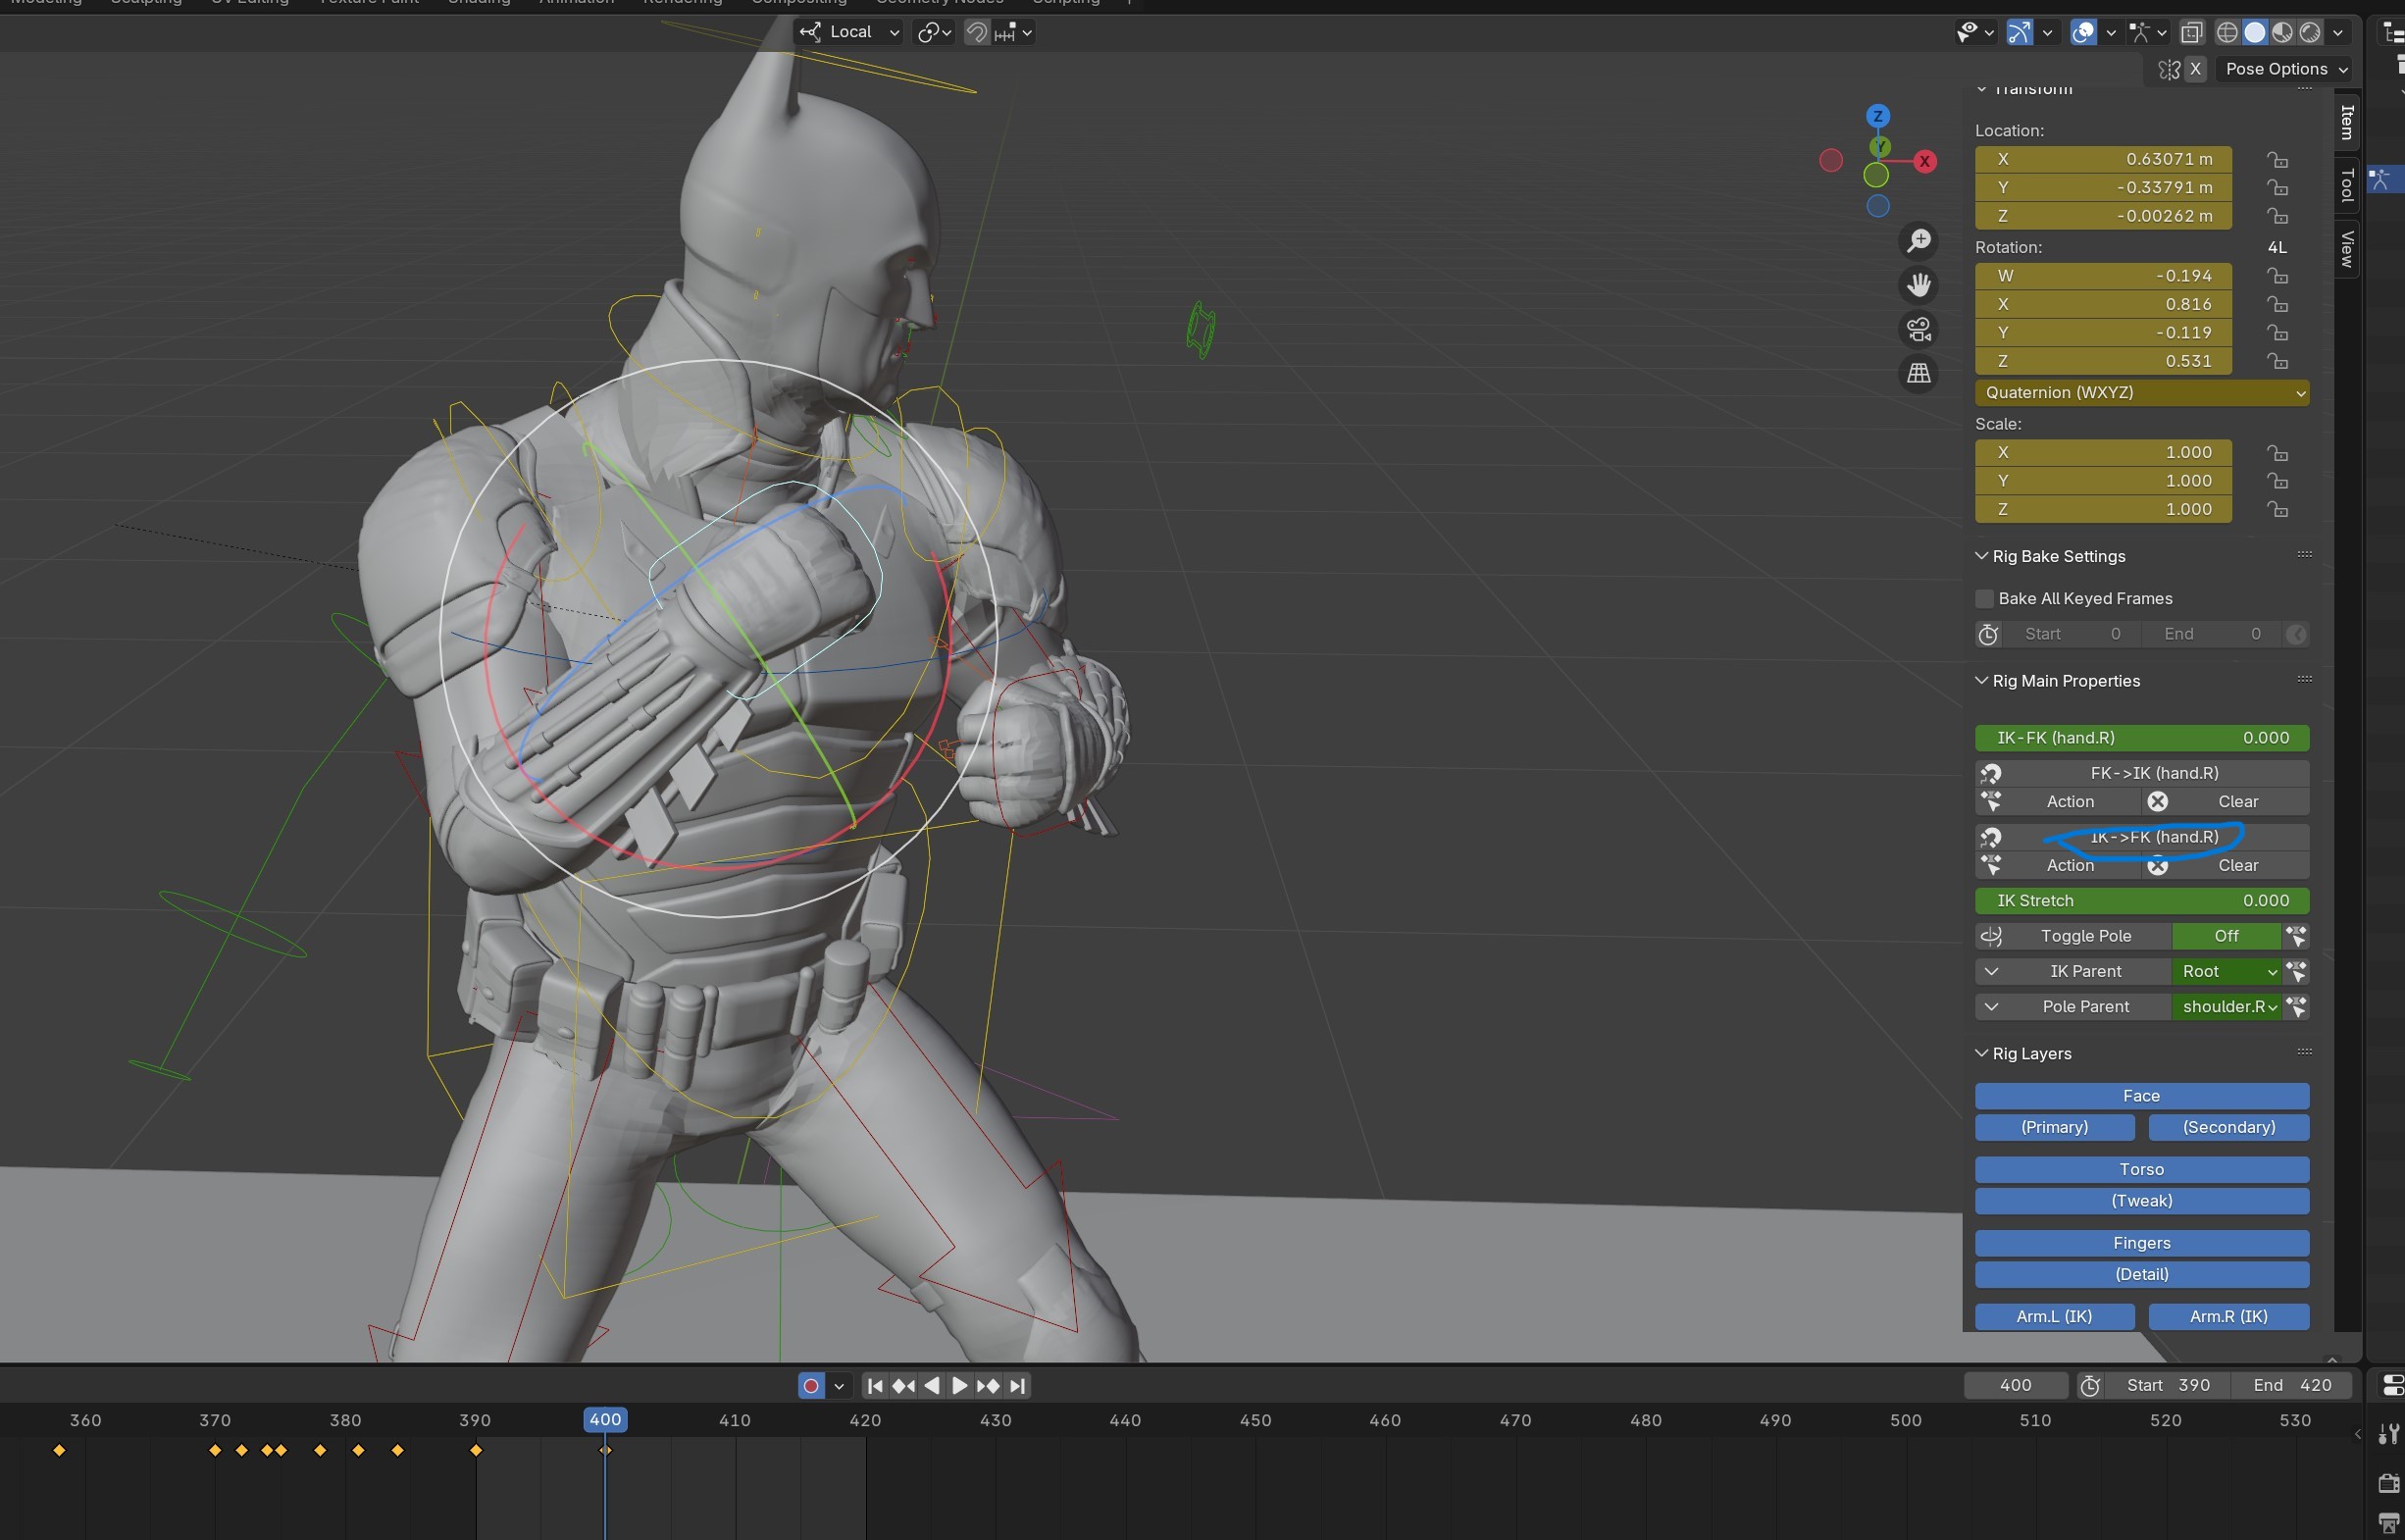This screenshot has width=2405, height=1540.
Task: Collapse the Rig Main Properties panel
Action: pos(1981,682)
